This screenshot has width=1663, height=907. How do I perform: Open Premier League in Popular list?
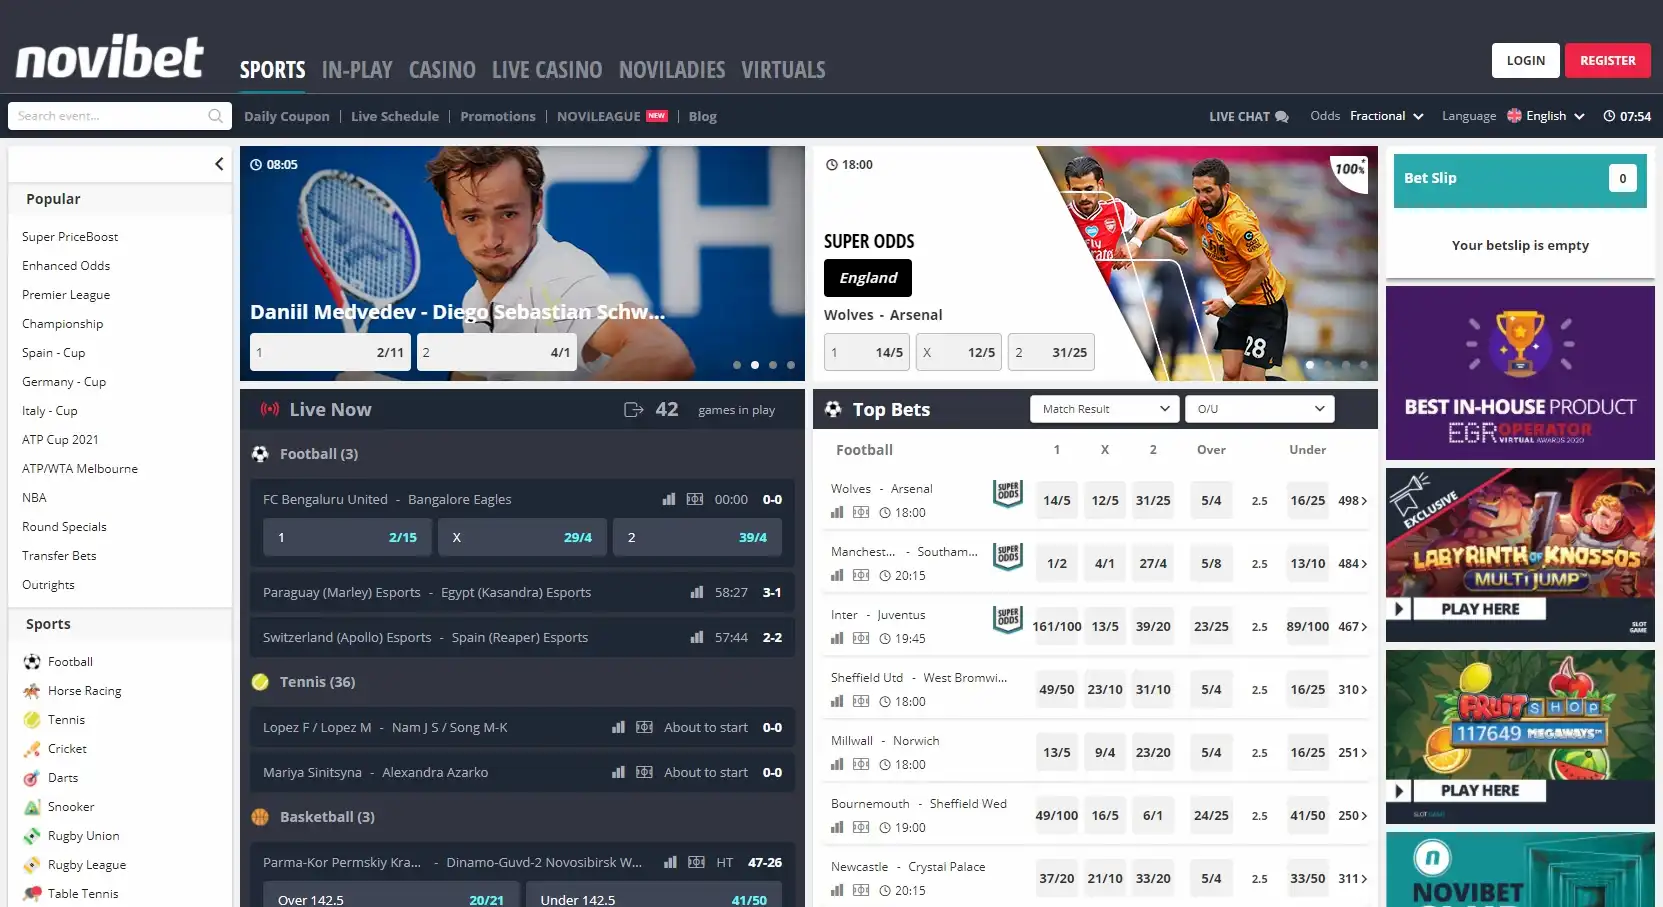pyautogui.click(x=66, y=295)
